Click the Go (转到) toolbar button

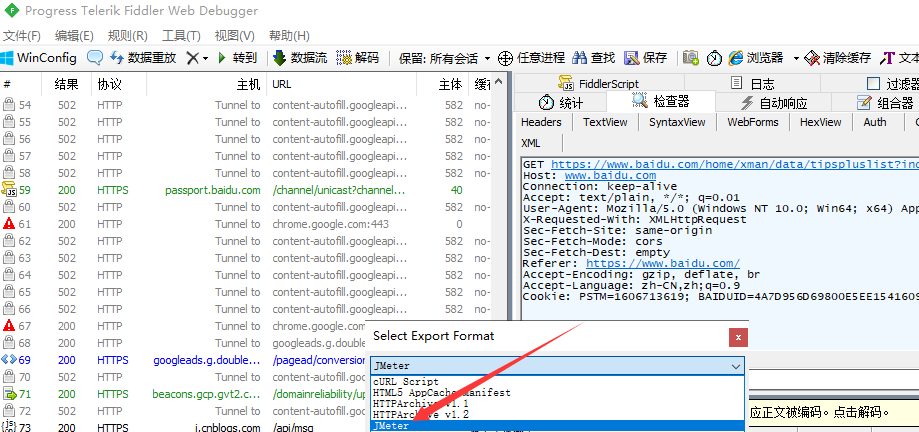tap(237, 57)
